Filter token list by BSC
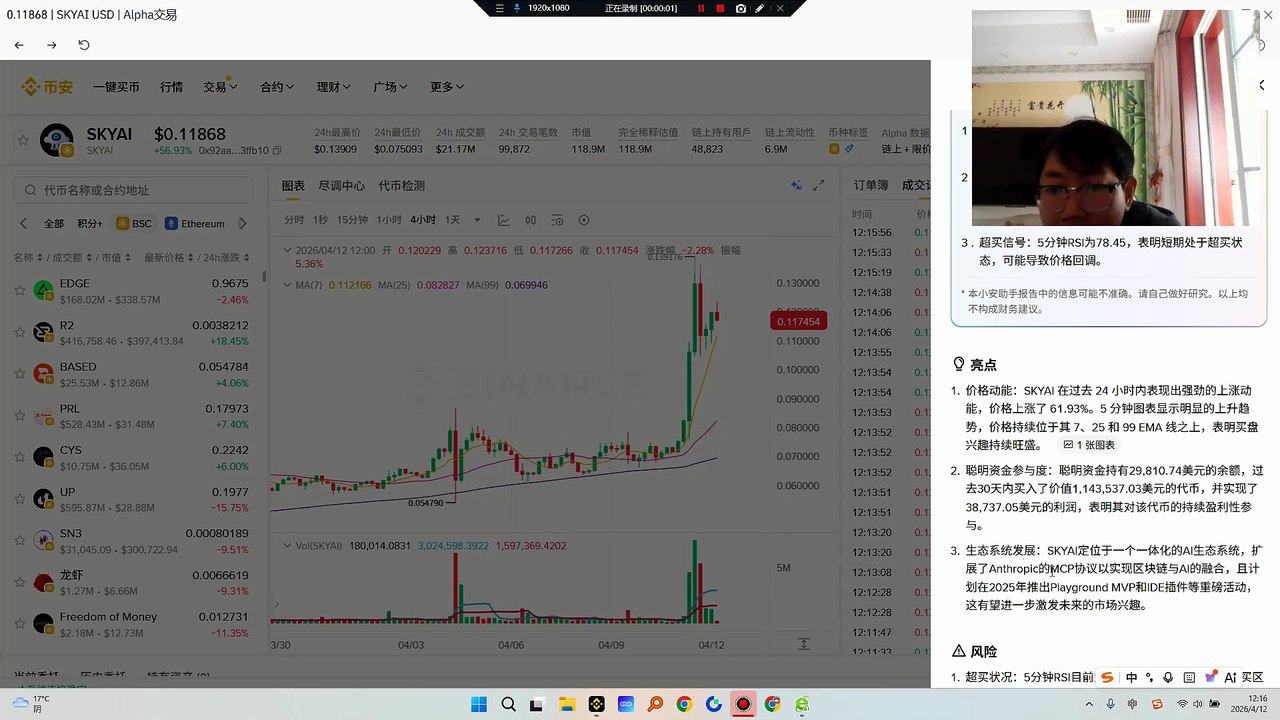 134,223
